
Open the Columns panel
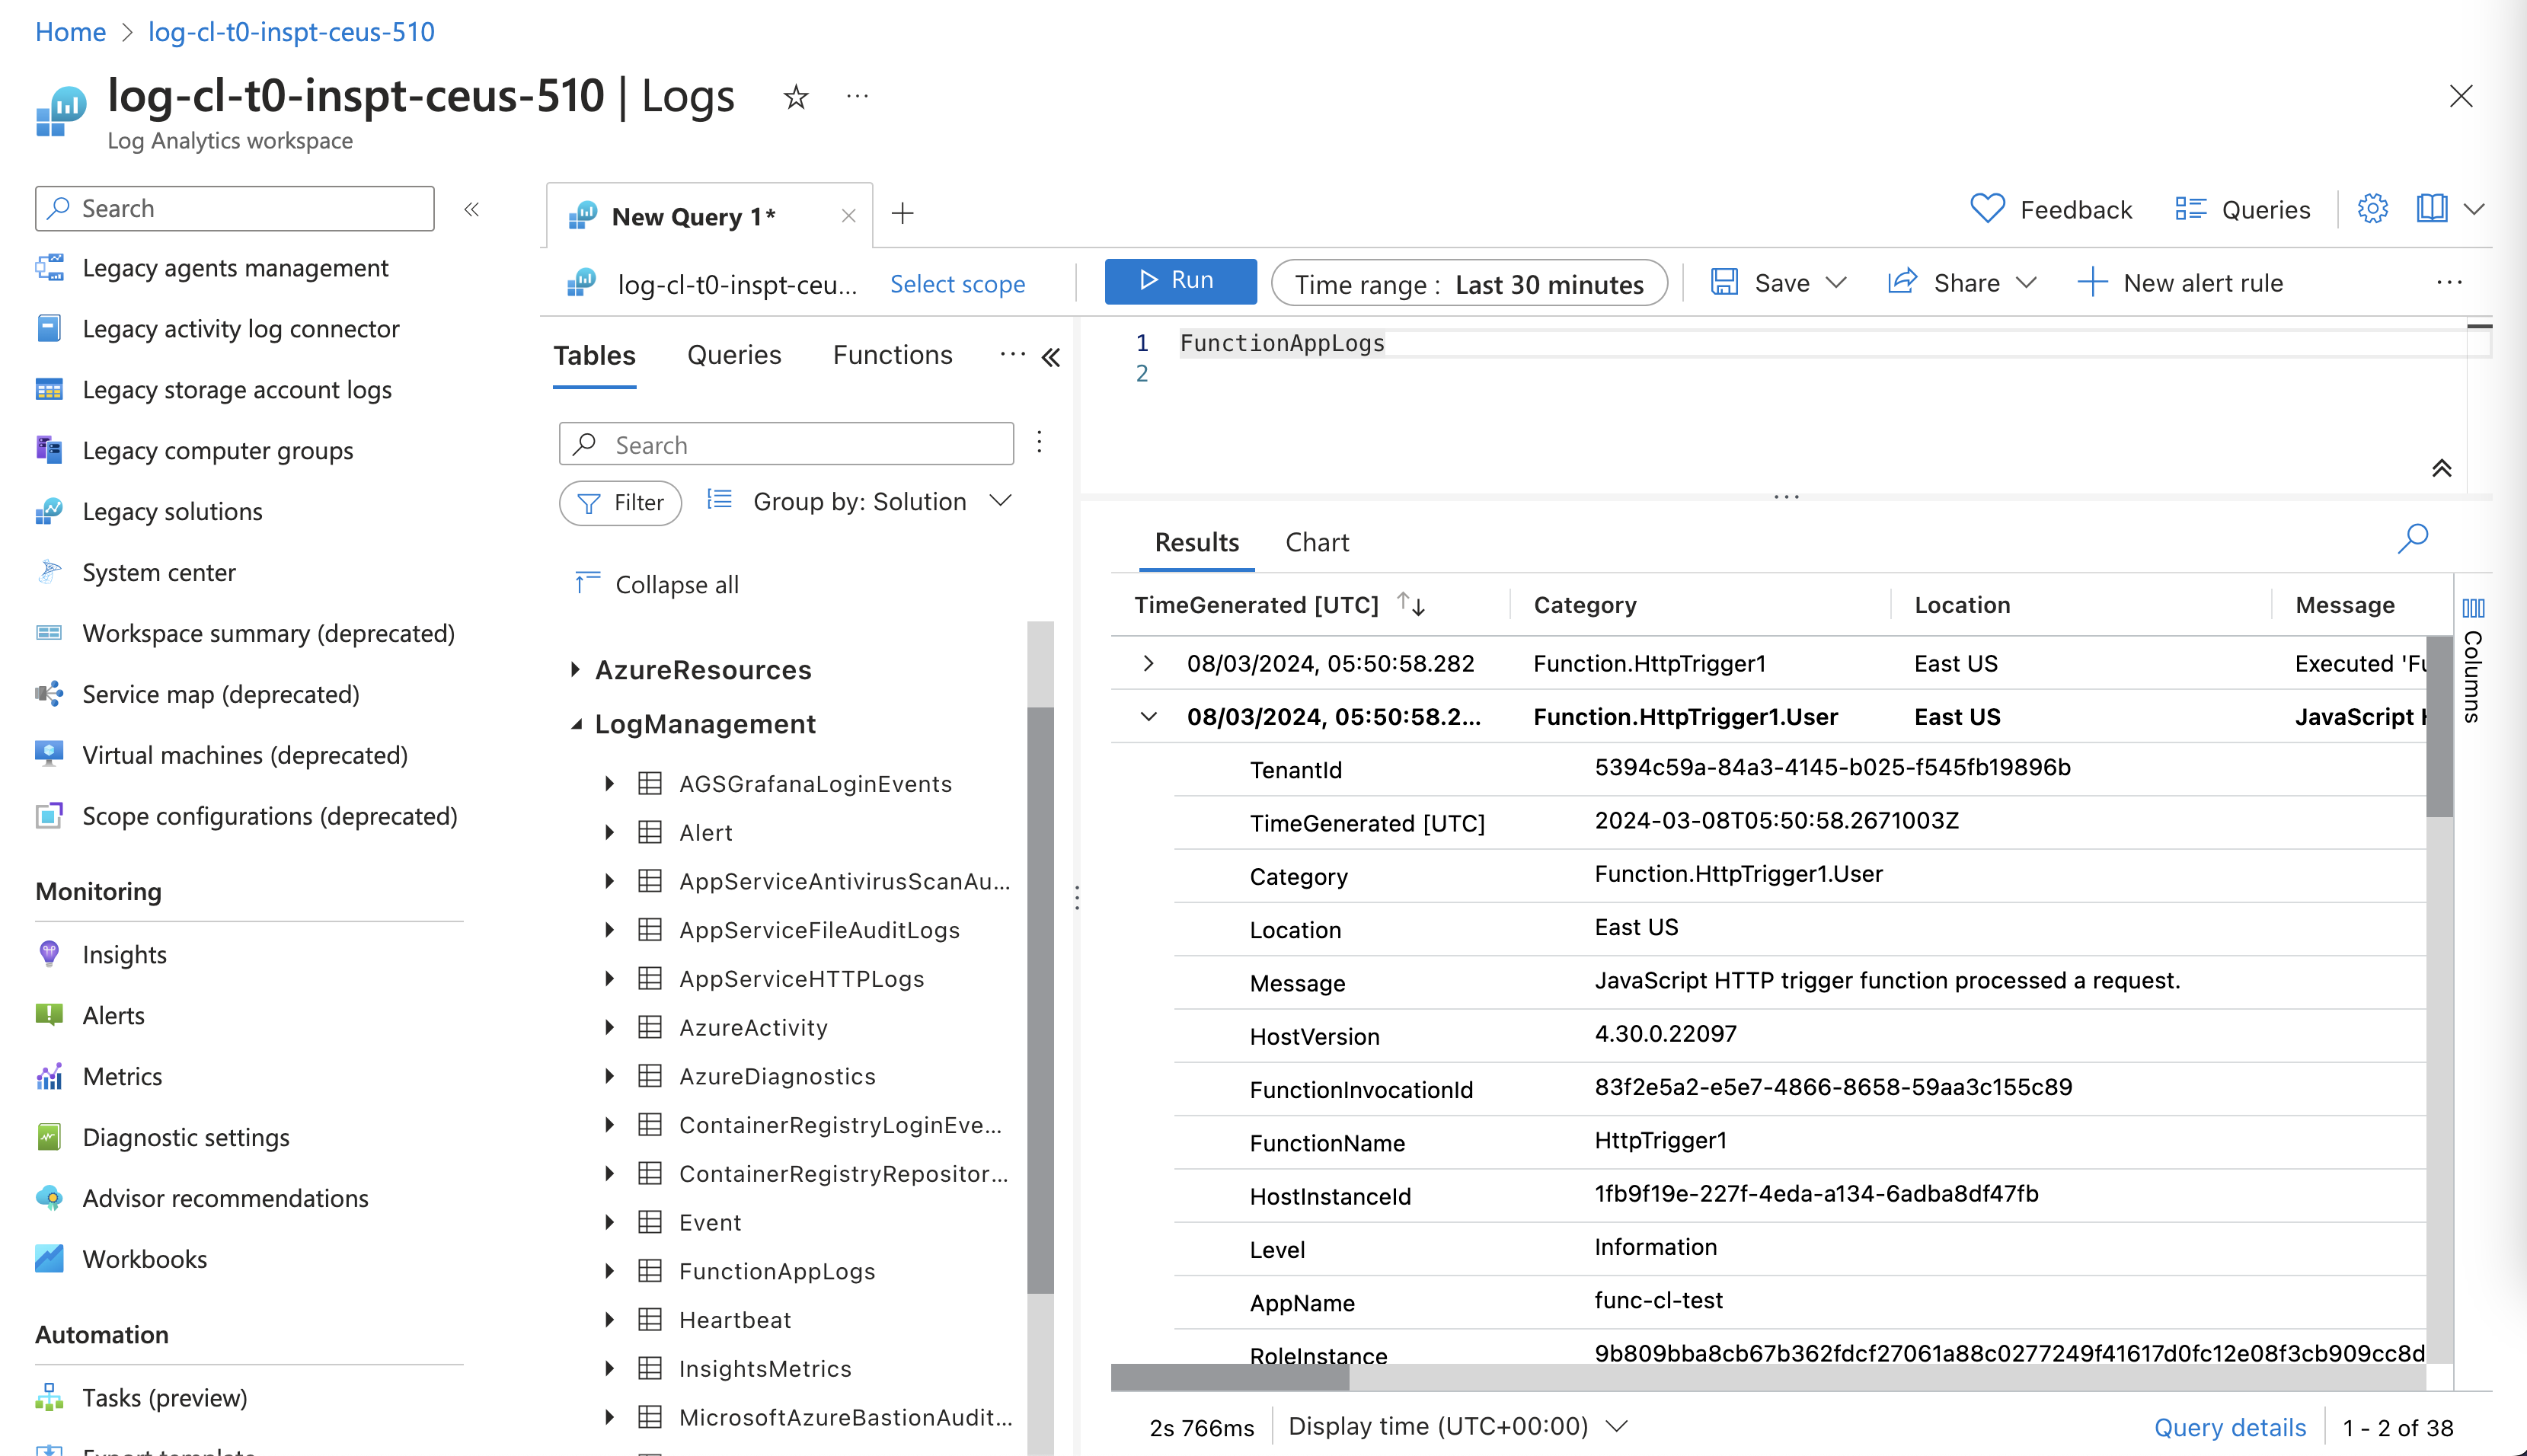pyautogui.click(x=2473, y=661)
